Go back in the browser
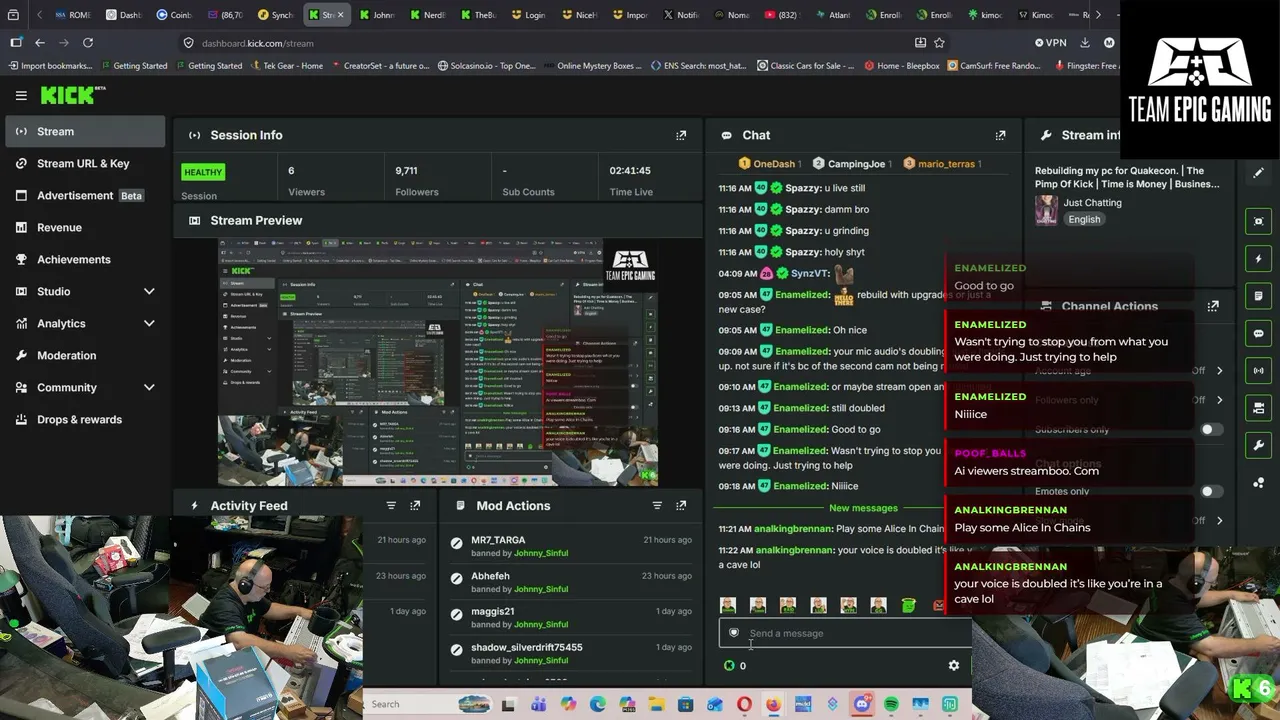The image size is (1280, 720). click(40, 43)
